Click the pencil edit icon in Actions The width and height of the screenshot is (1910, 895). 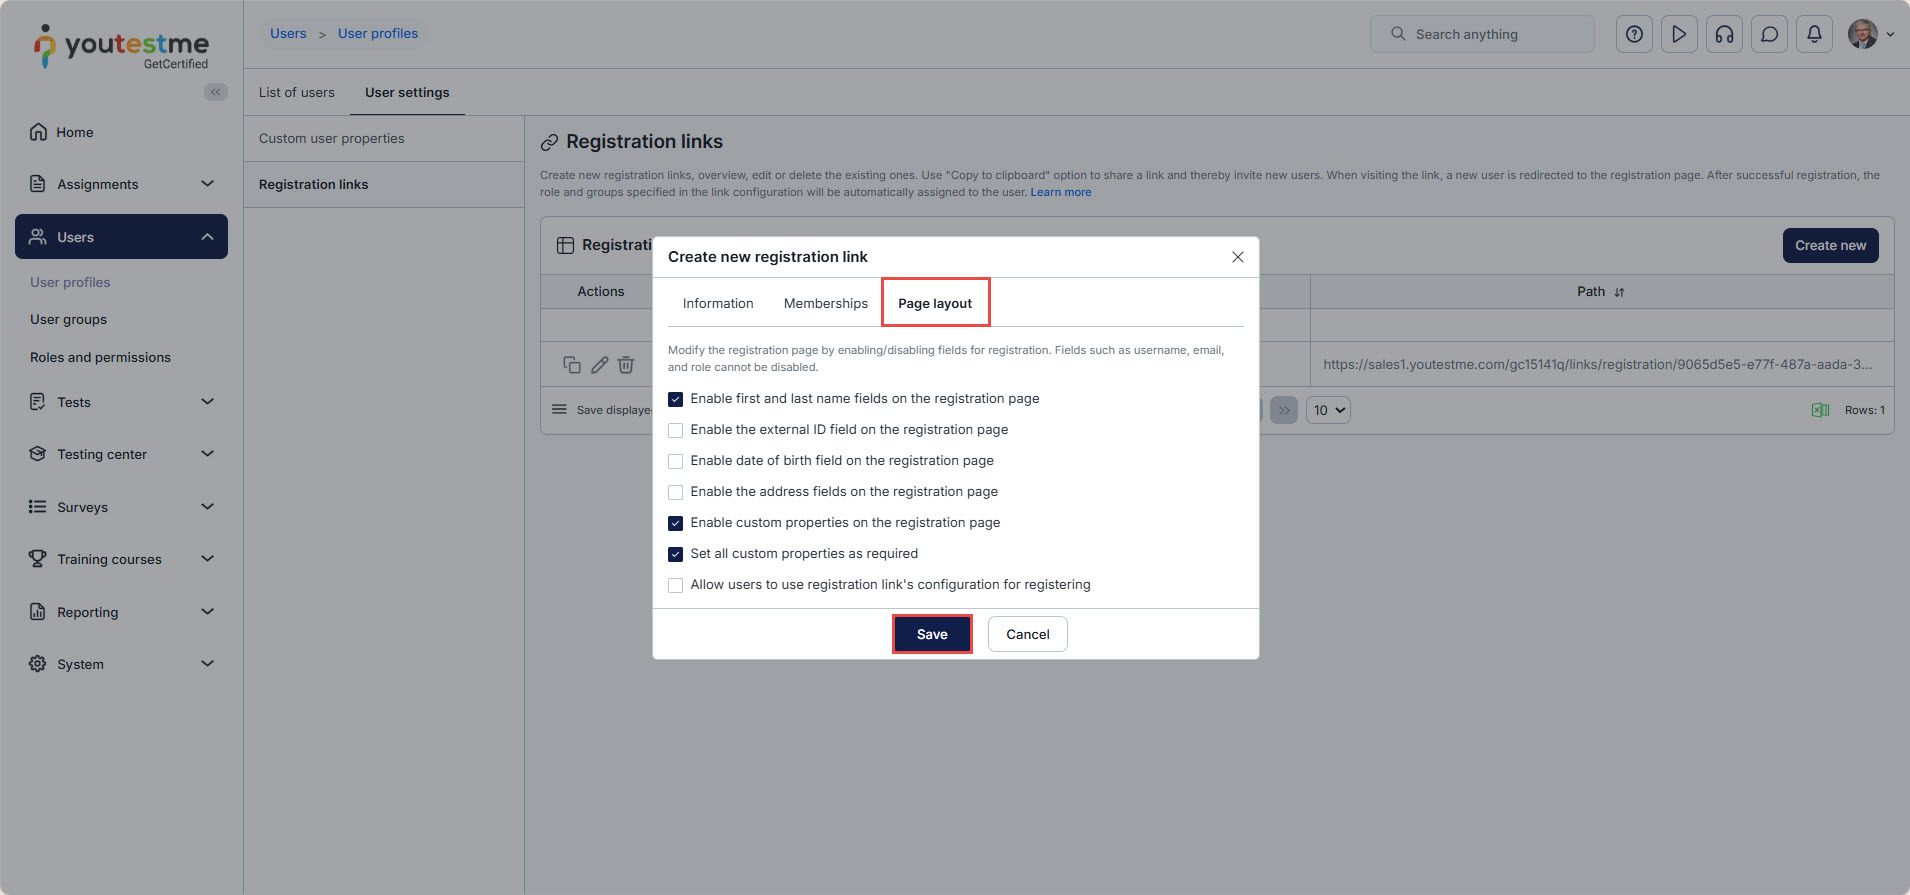(599, 365)
